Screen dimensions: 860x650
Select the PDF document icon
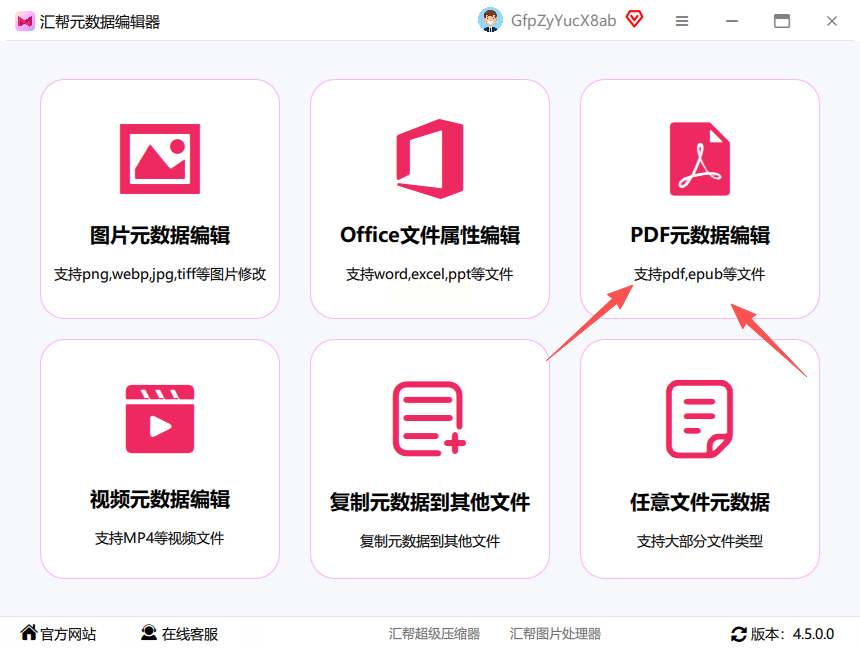pyautogui.click(x=700, y=159)
